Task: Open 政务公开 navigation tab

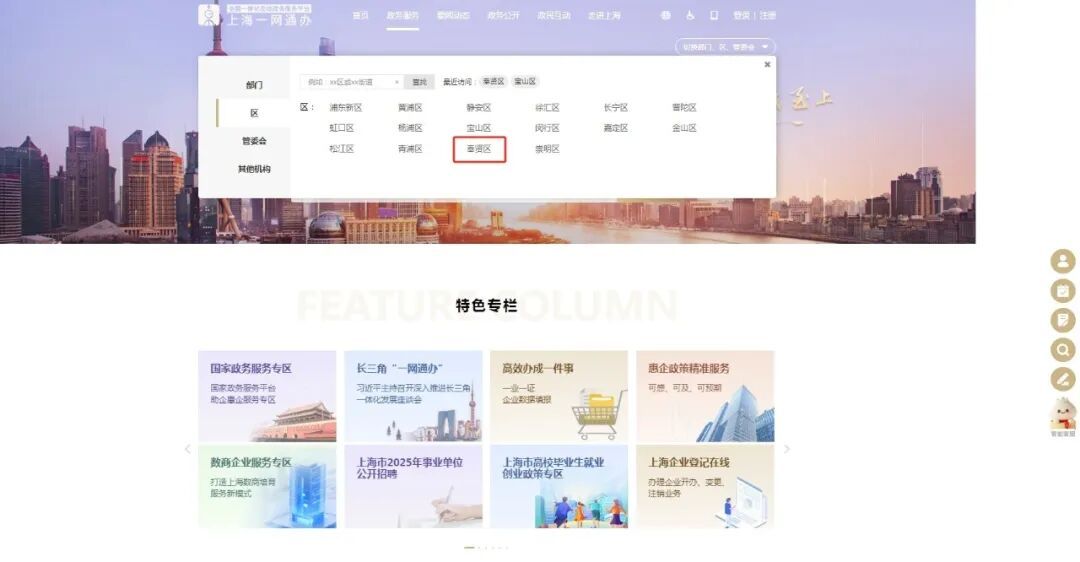Action: 503,15
